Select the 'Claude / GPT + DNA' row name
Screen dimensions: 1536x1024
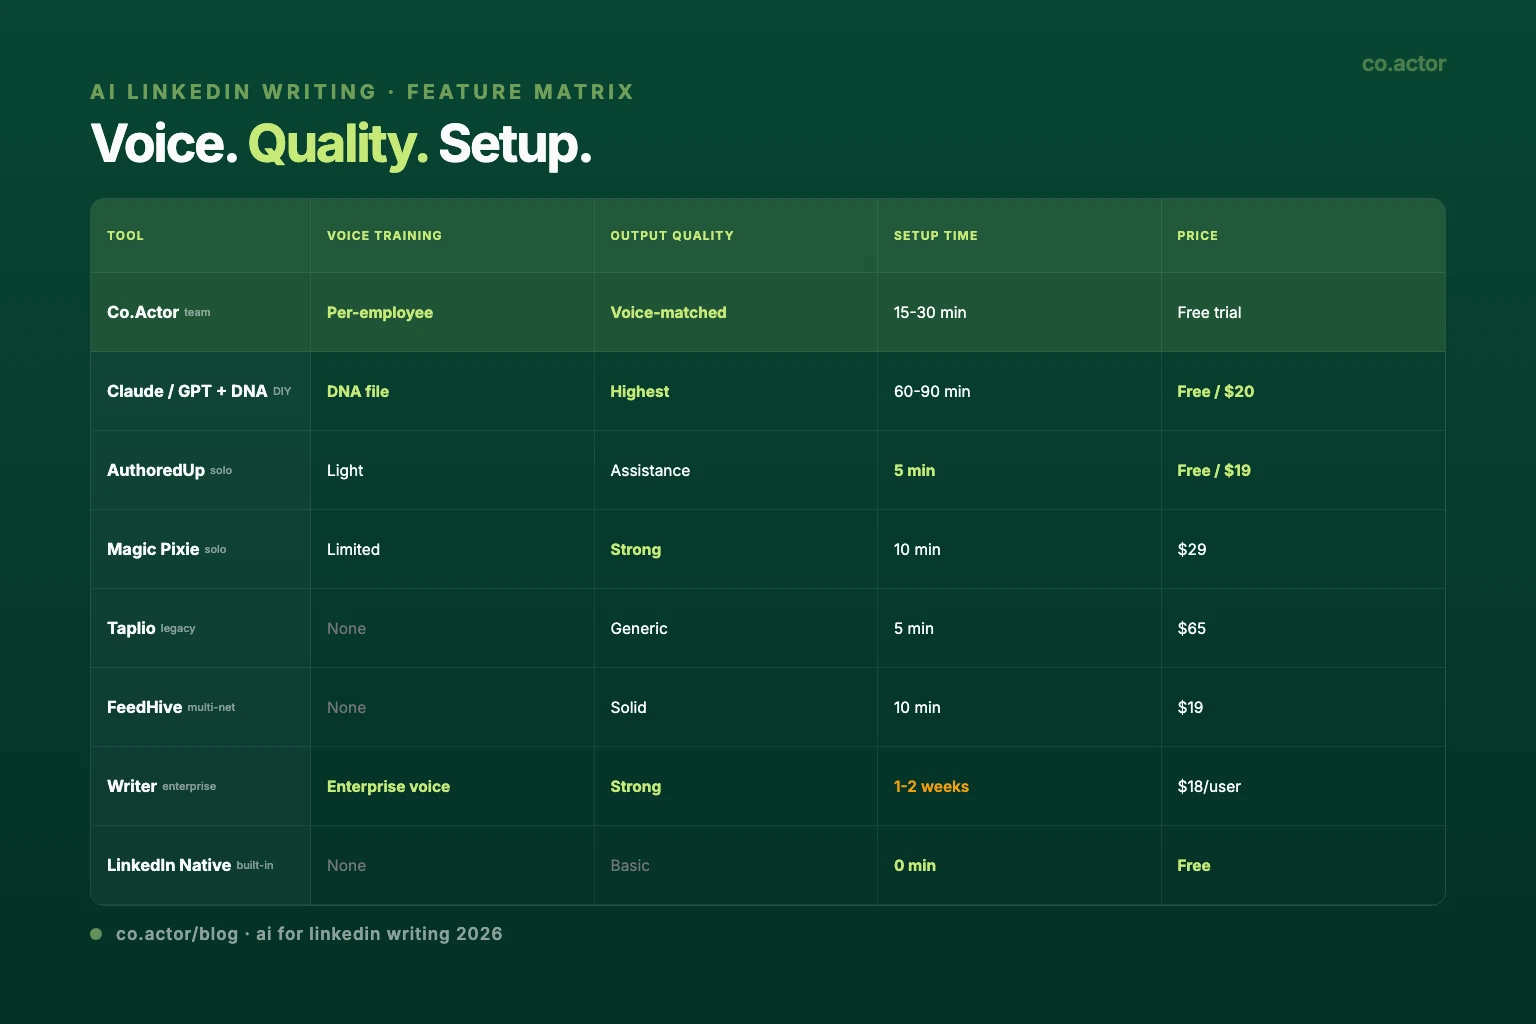pyautogui.click(x=187, y=391)
